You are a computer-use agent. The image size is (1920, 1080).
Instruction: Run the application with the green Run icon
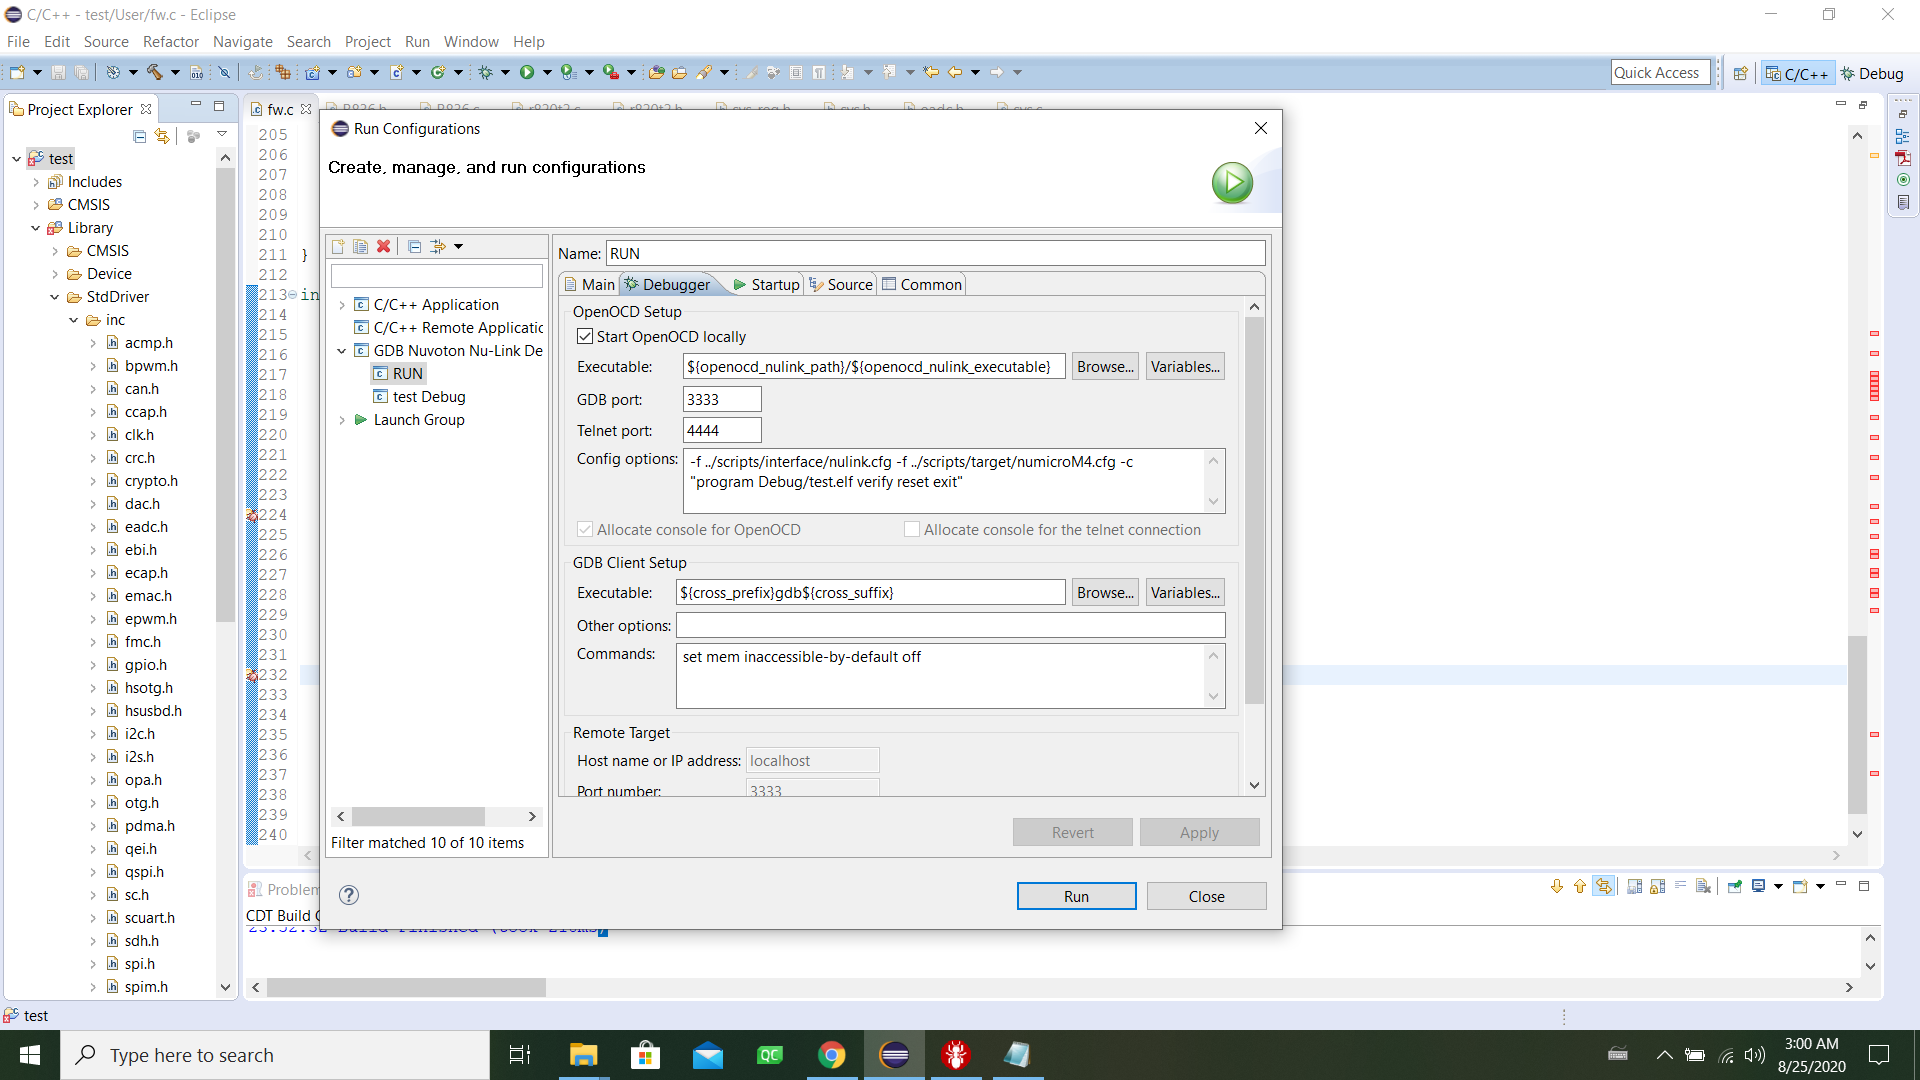click(528, 72)
